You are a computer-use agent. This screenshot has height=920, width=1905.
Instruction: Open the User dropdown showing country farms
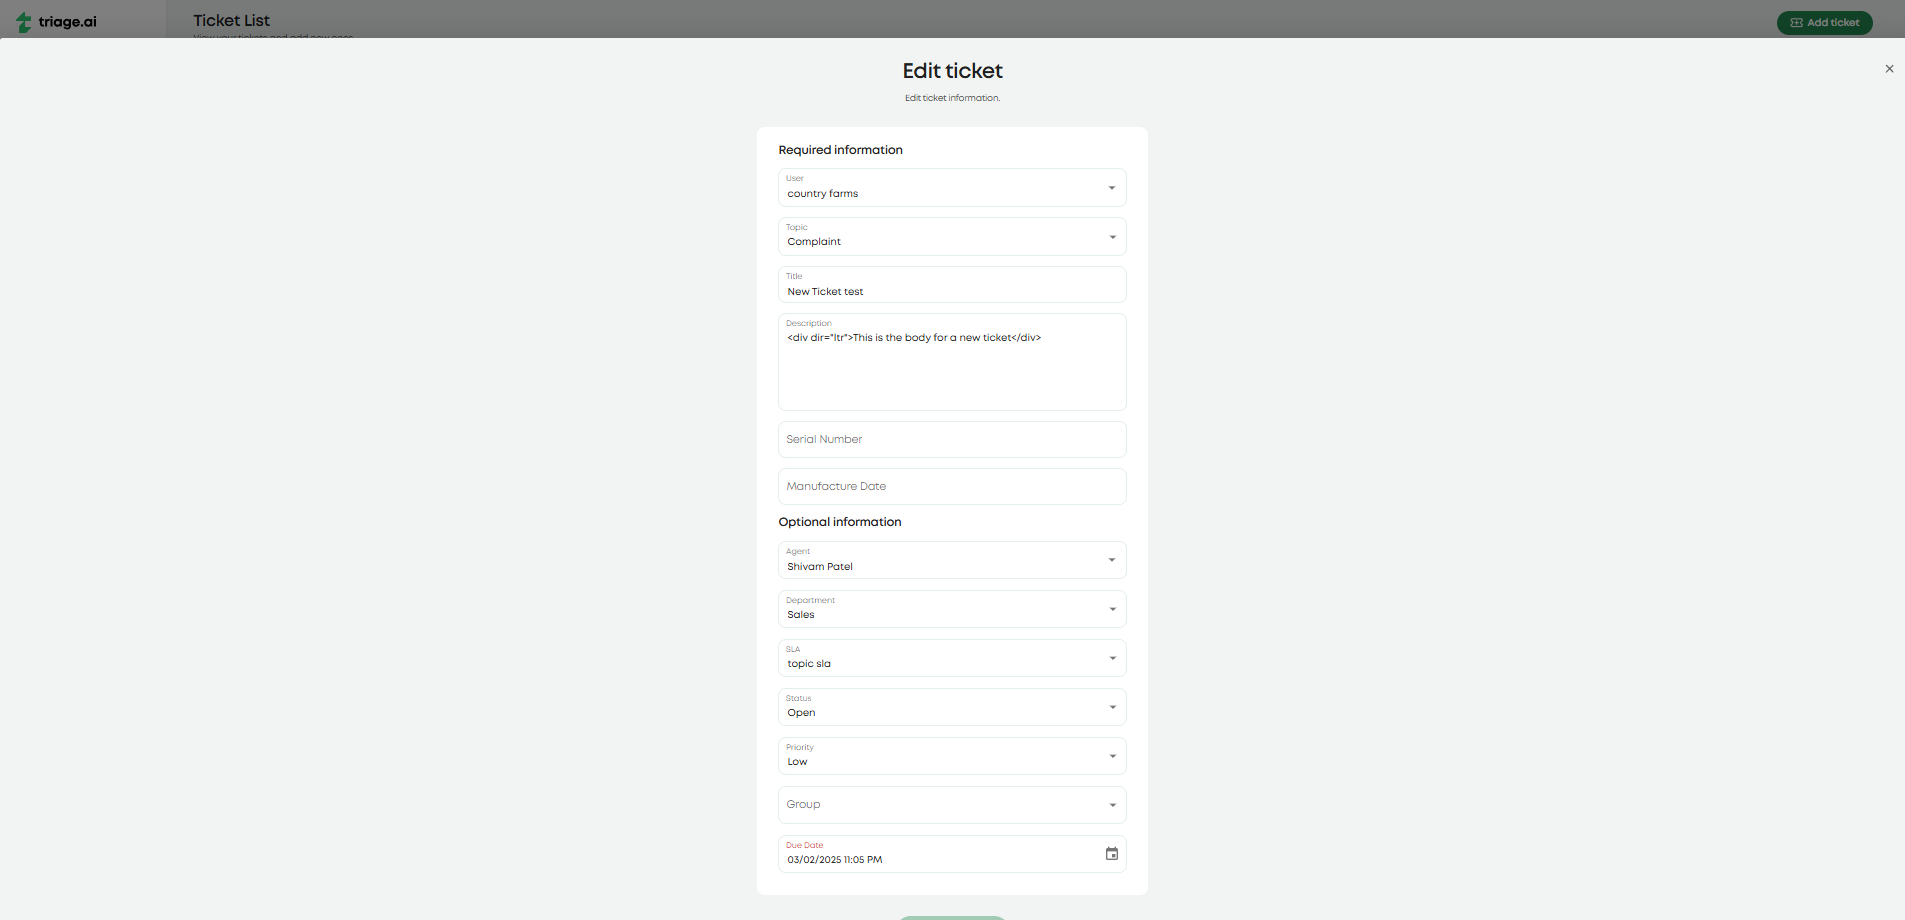[x=1110, y=187]
